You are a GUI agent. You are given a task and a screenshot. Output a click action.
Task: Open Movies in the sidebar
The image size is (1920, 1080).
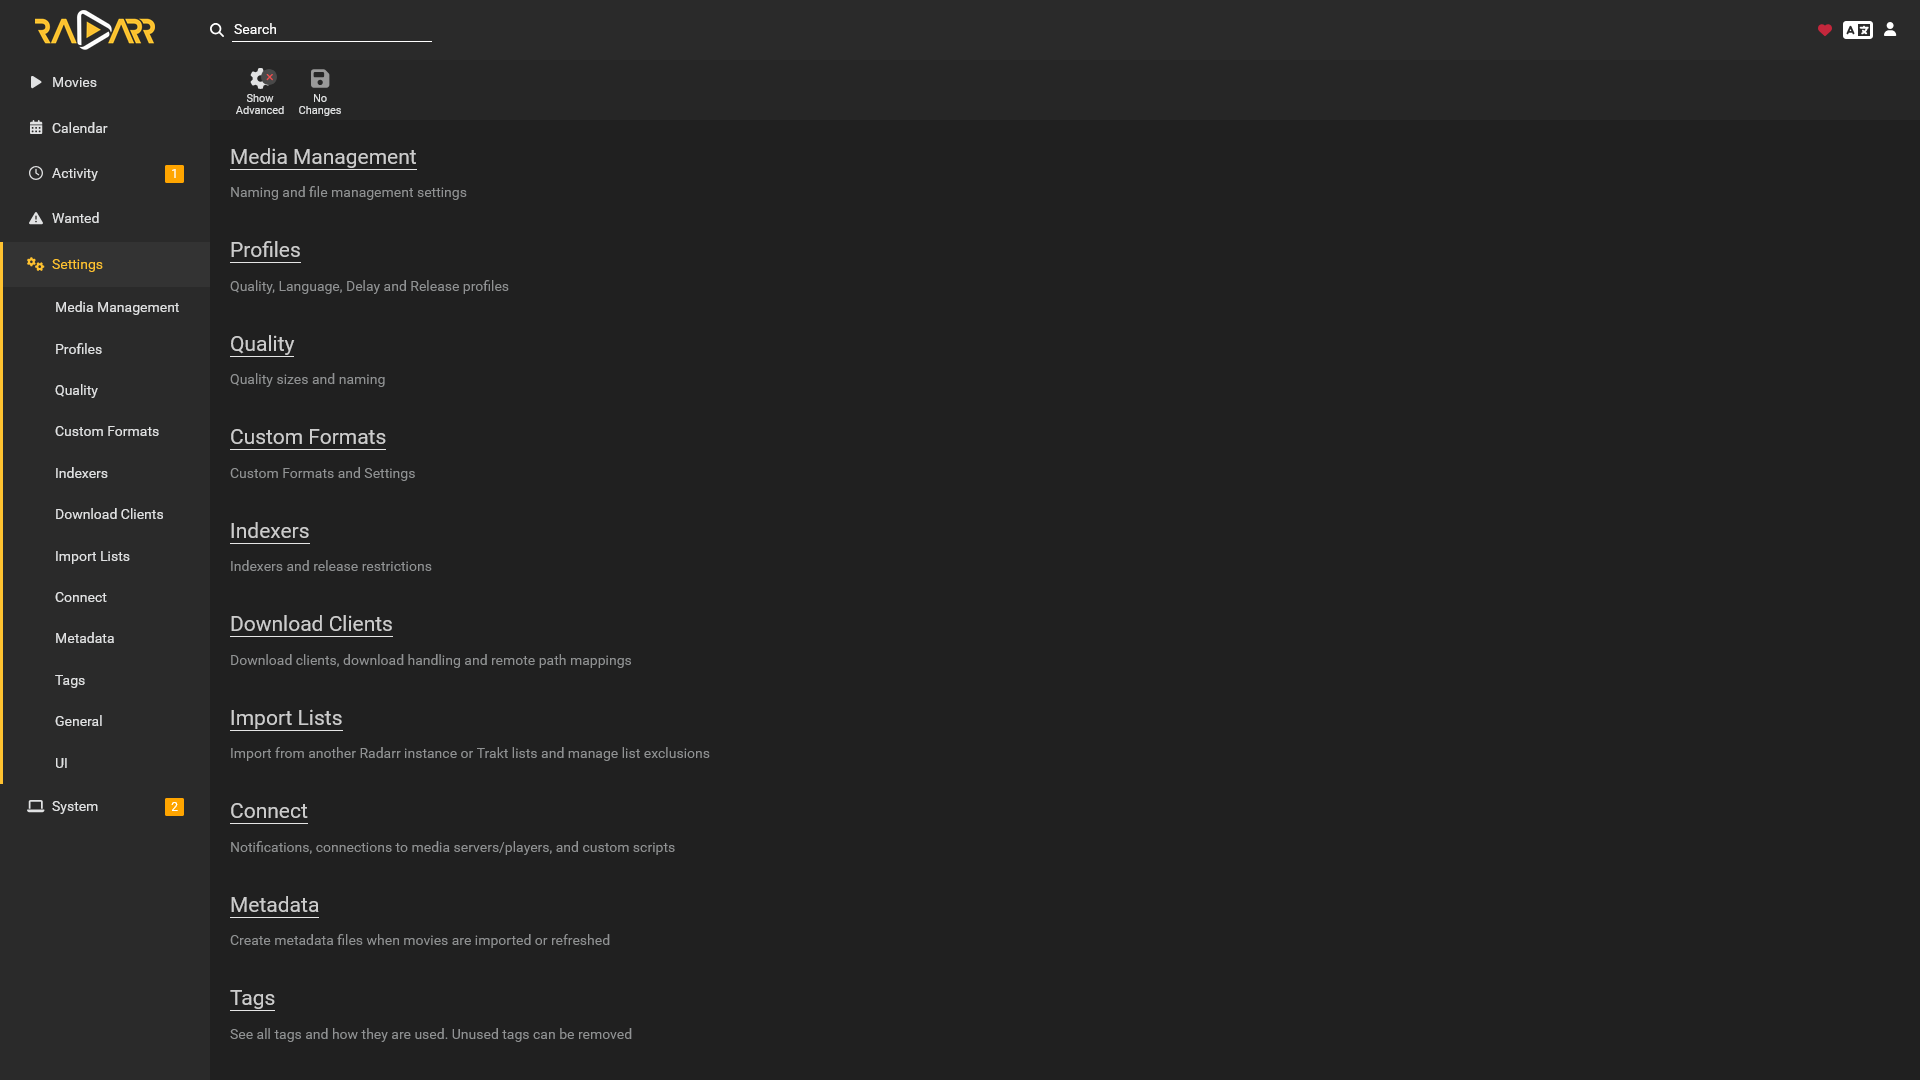(74, 82)
